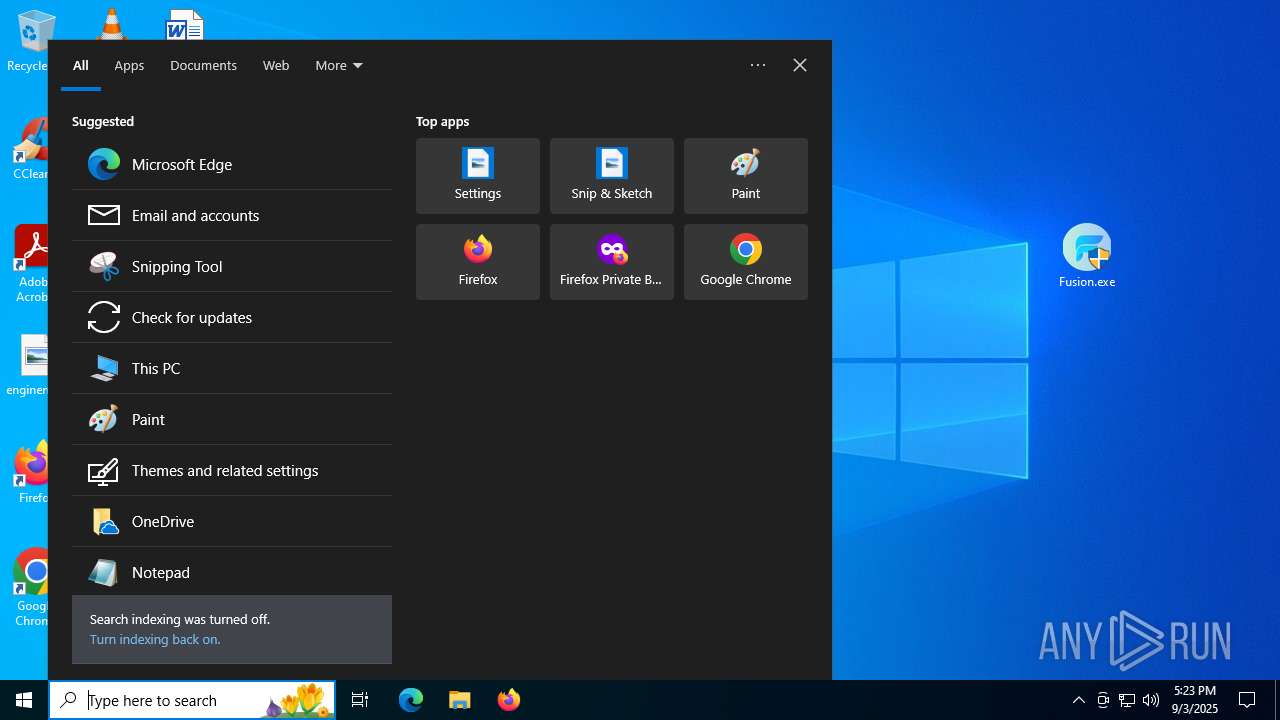1280x720 pixels.
Task: Click the Windows Start button
Action: pyautogui.click(x=24, y=700)
